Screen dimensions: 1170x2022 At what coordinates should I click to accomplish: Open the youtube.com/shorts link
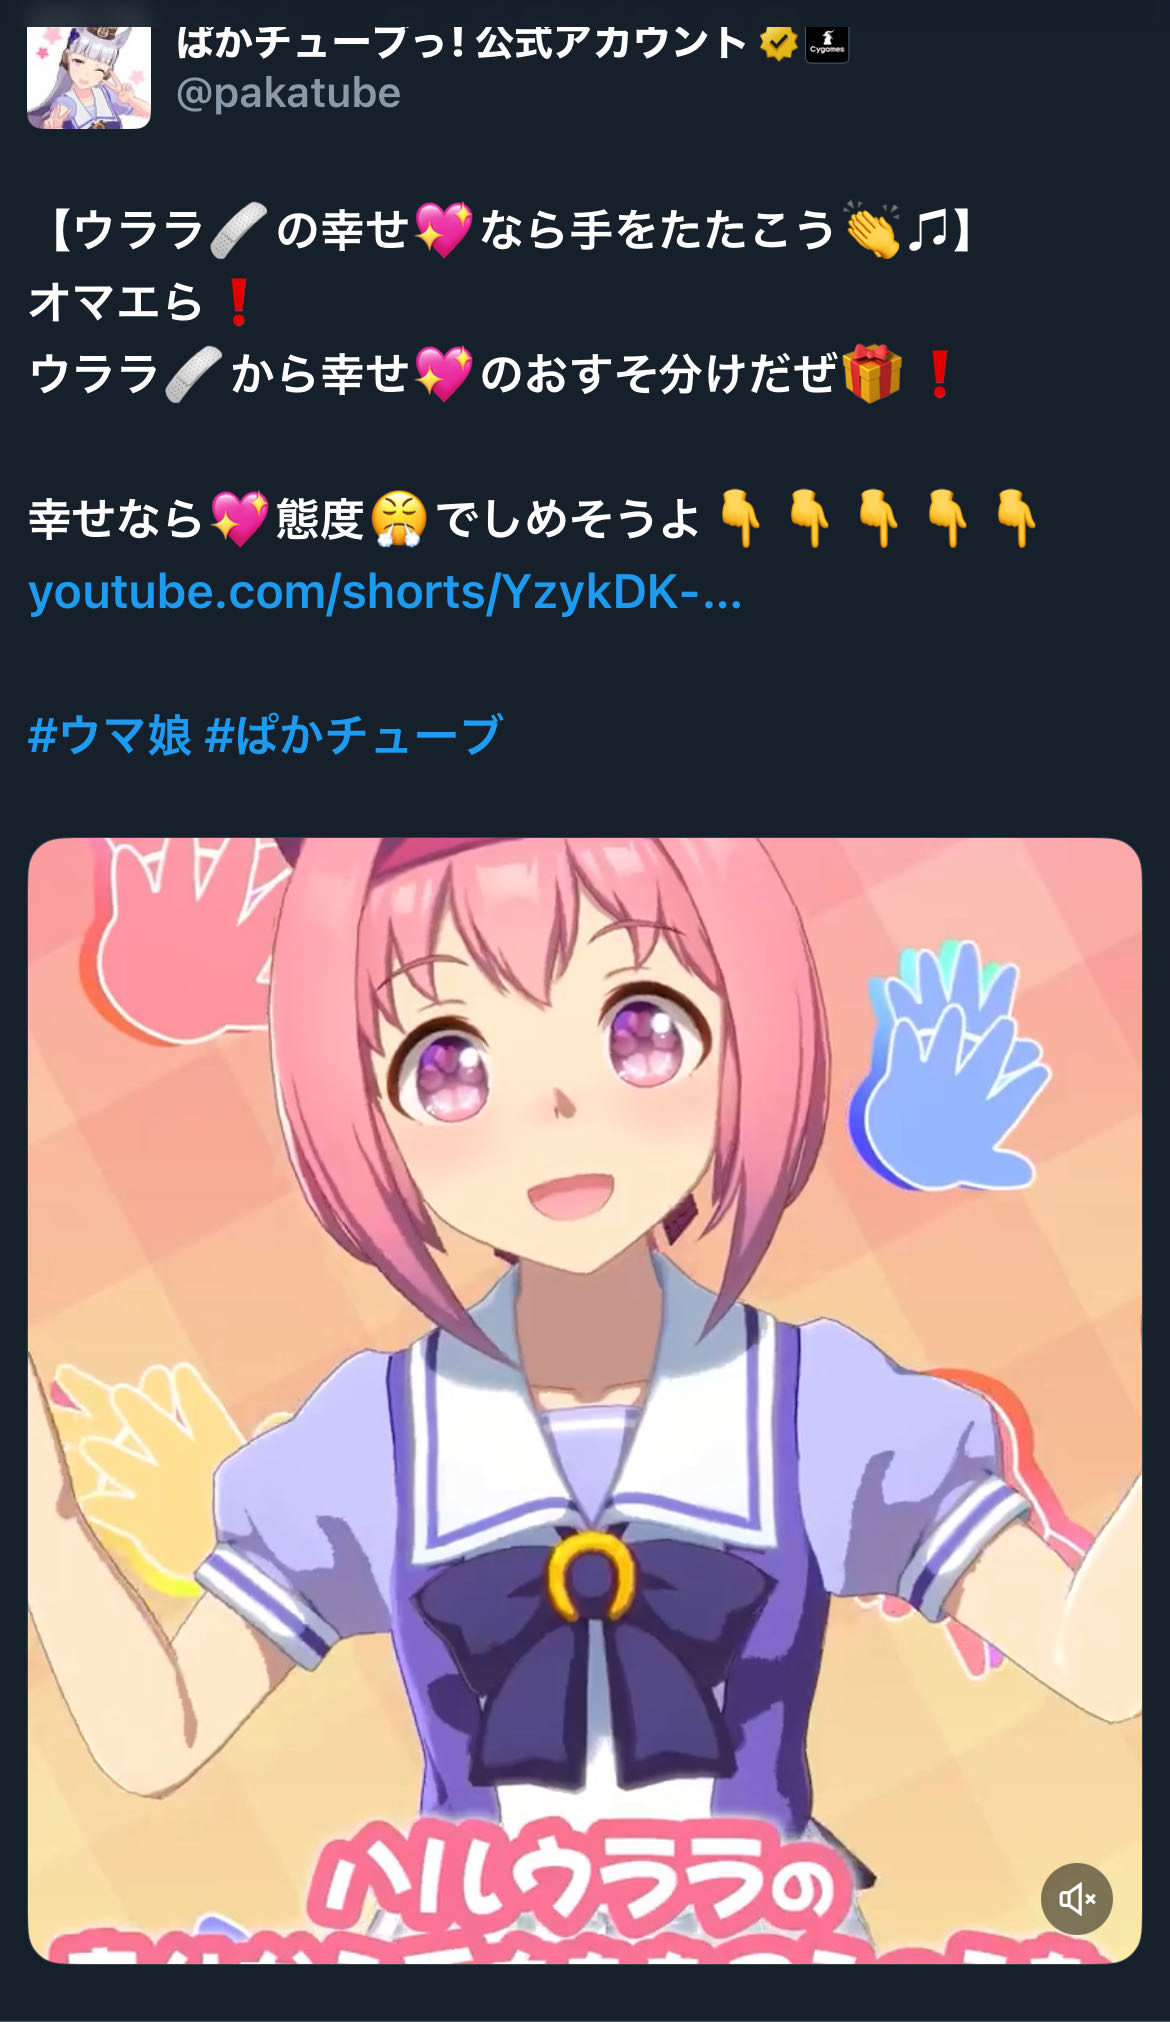[385, 591]
